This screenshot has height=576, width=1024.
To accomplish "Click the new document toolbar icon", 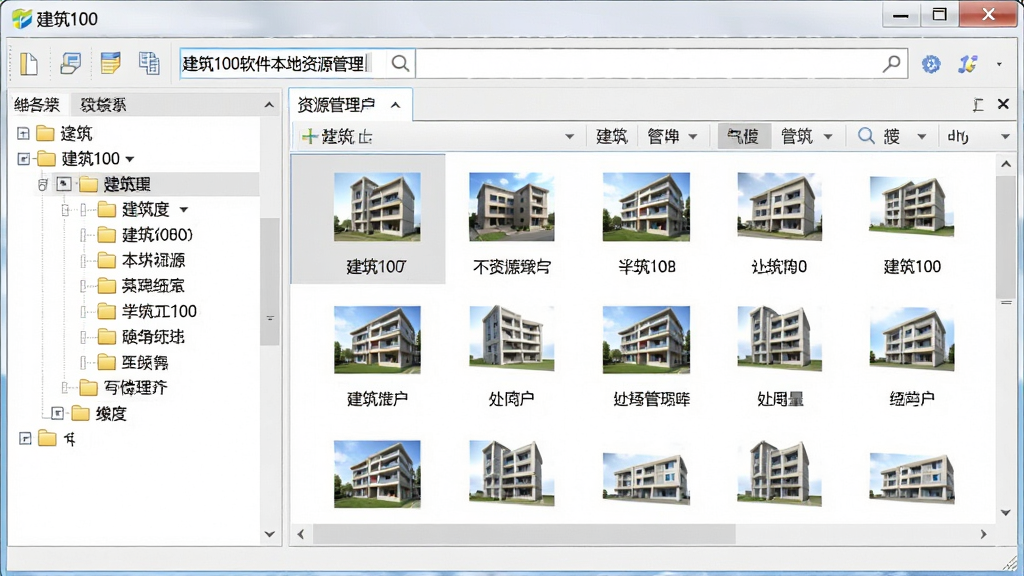I will click(29, 64).
